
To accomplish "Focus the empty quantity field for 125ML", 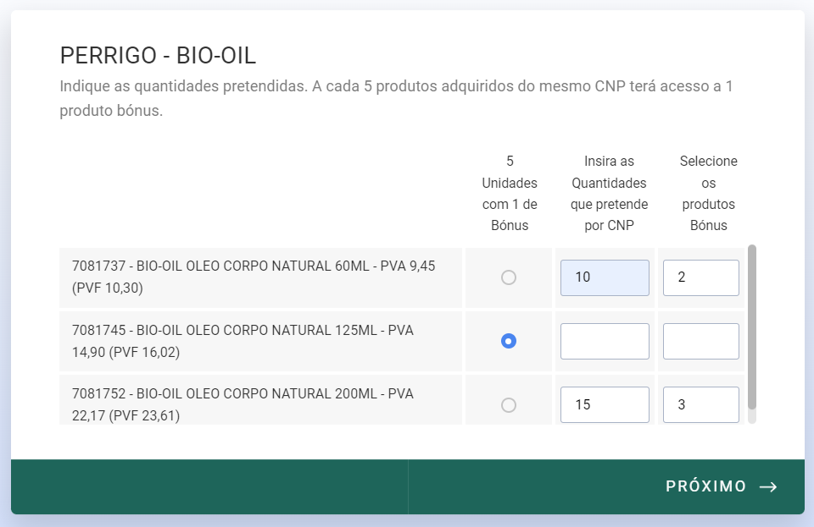I will [604, 341].
